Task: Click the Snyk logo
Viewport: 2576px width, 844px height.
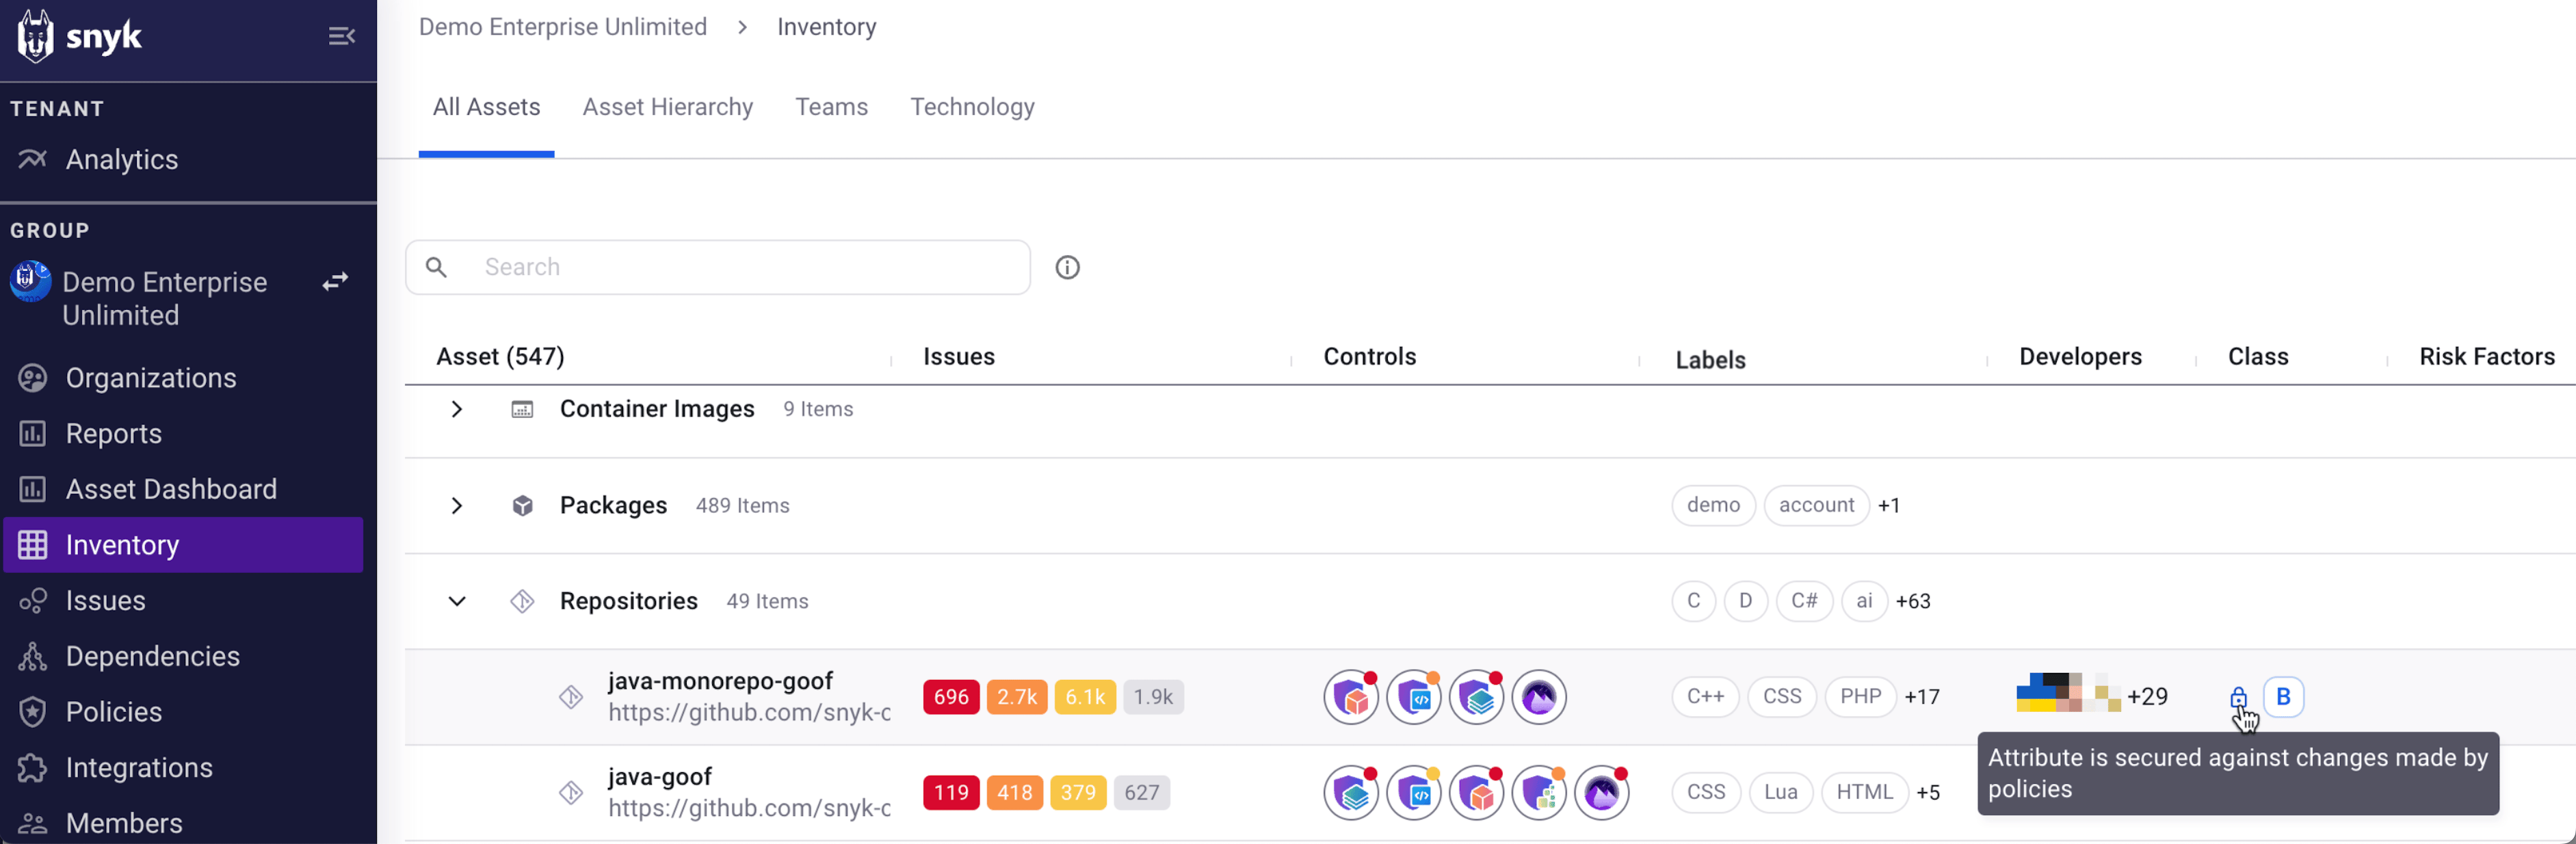Action: click(x=80, y=36)
